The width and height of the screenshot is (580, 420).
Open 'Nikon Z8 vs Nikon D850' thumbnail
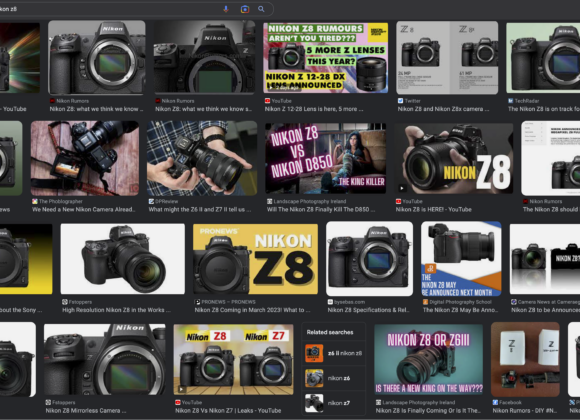coord(326,158)
